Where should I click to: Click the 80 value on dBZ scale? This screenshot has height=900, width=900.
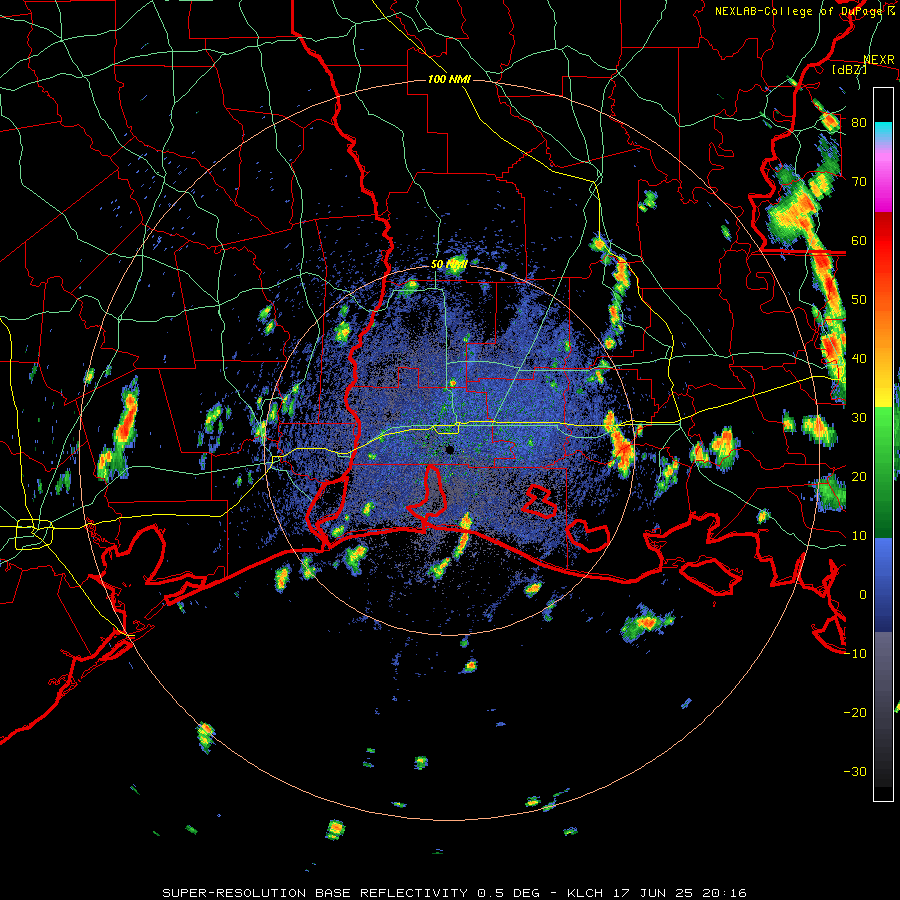click(859, 122)
